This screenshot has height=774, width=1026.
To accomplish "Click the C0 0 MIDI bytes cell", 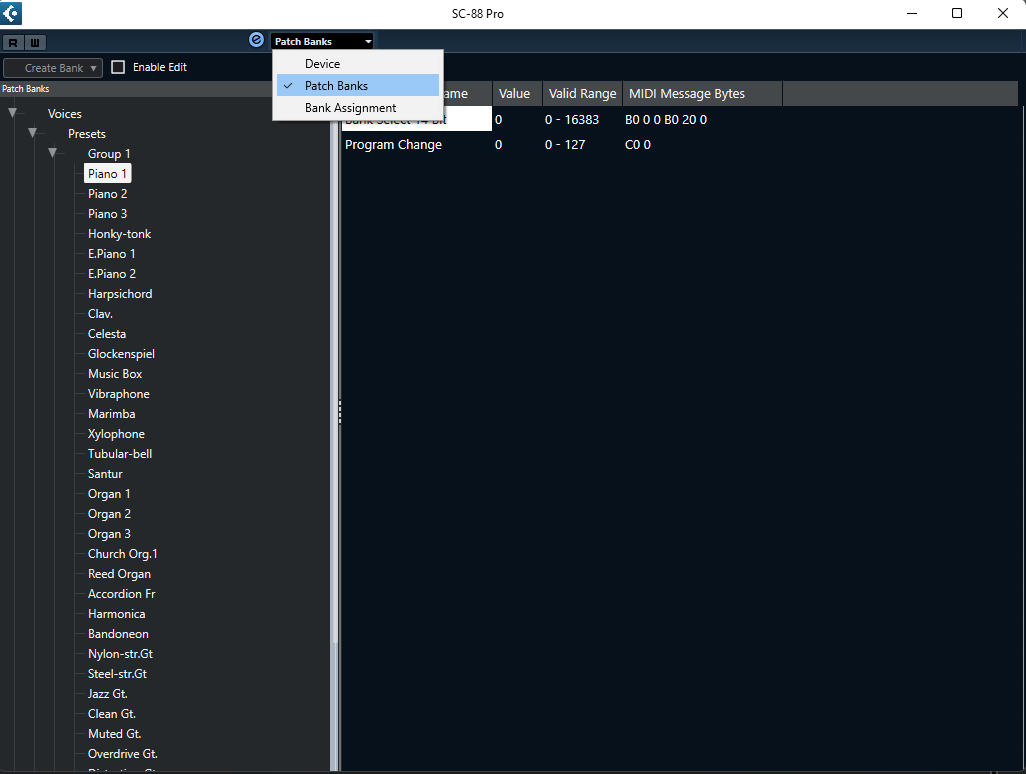I will click(638, 145).
